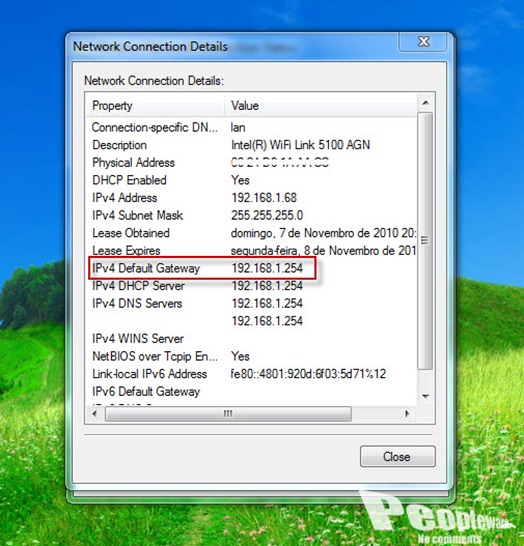Select the Lease Obtained row
This screenshot has height=546, width=524.
coord(251,233)
